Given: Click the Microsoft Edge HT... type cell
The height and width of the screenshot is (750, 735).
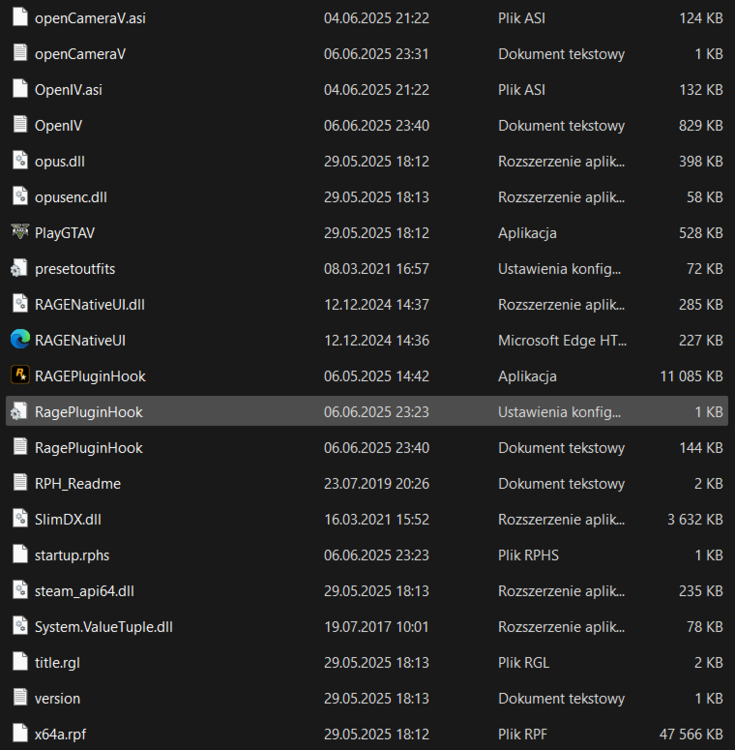Looking at the screenshot, I should point(562,341).
